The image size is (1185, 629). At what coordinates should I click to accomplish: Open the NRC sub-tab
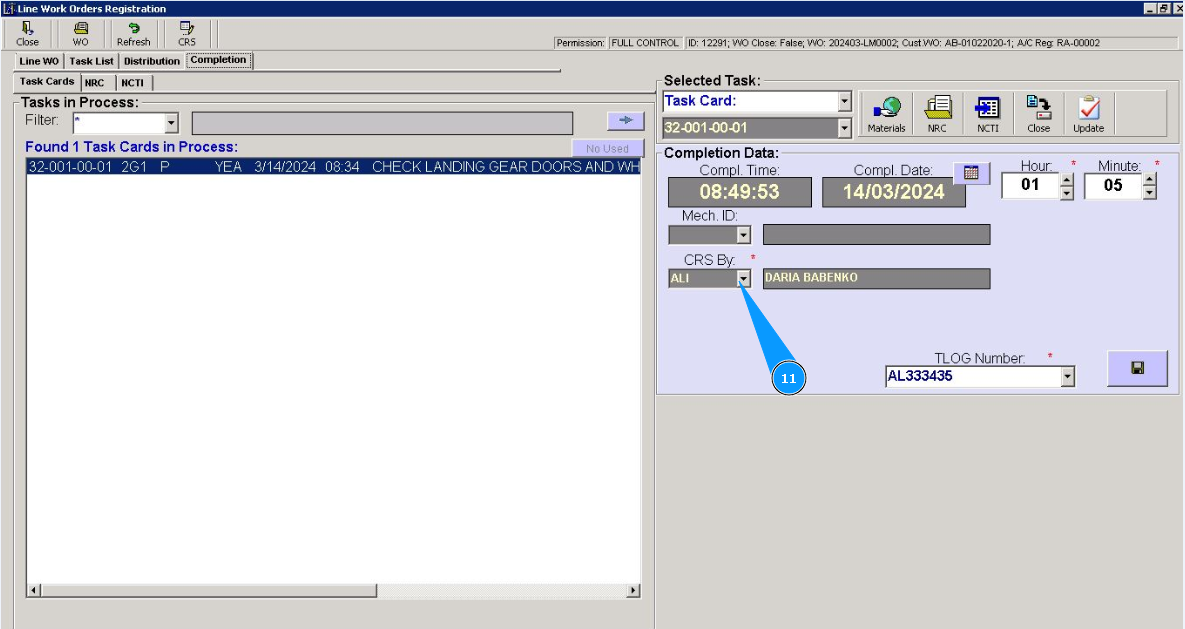click(95, 82)
